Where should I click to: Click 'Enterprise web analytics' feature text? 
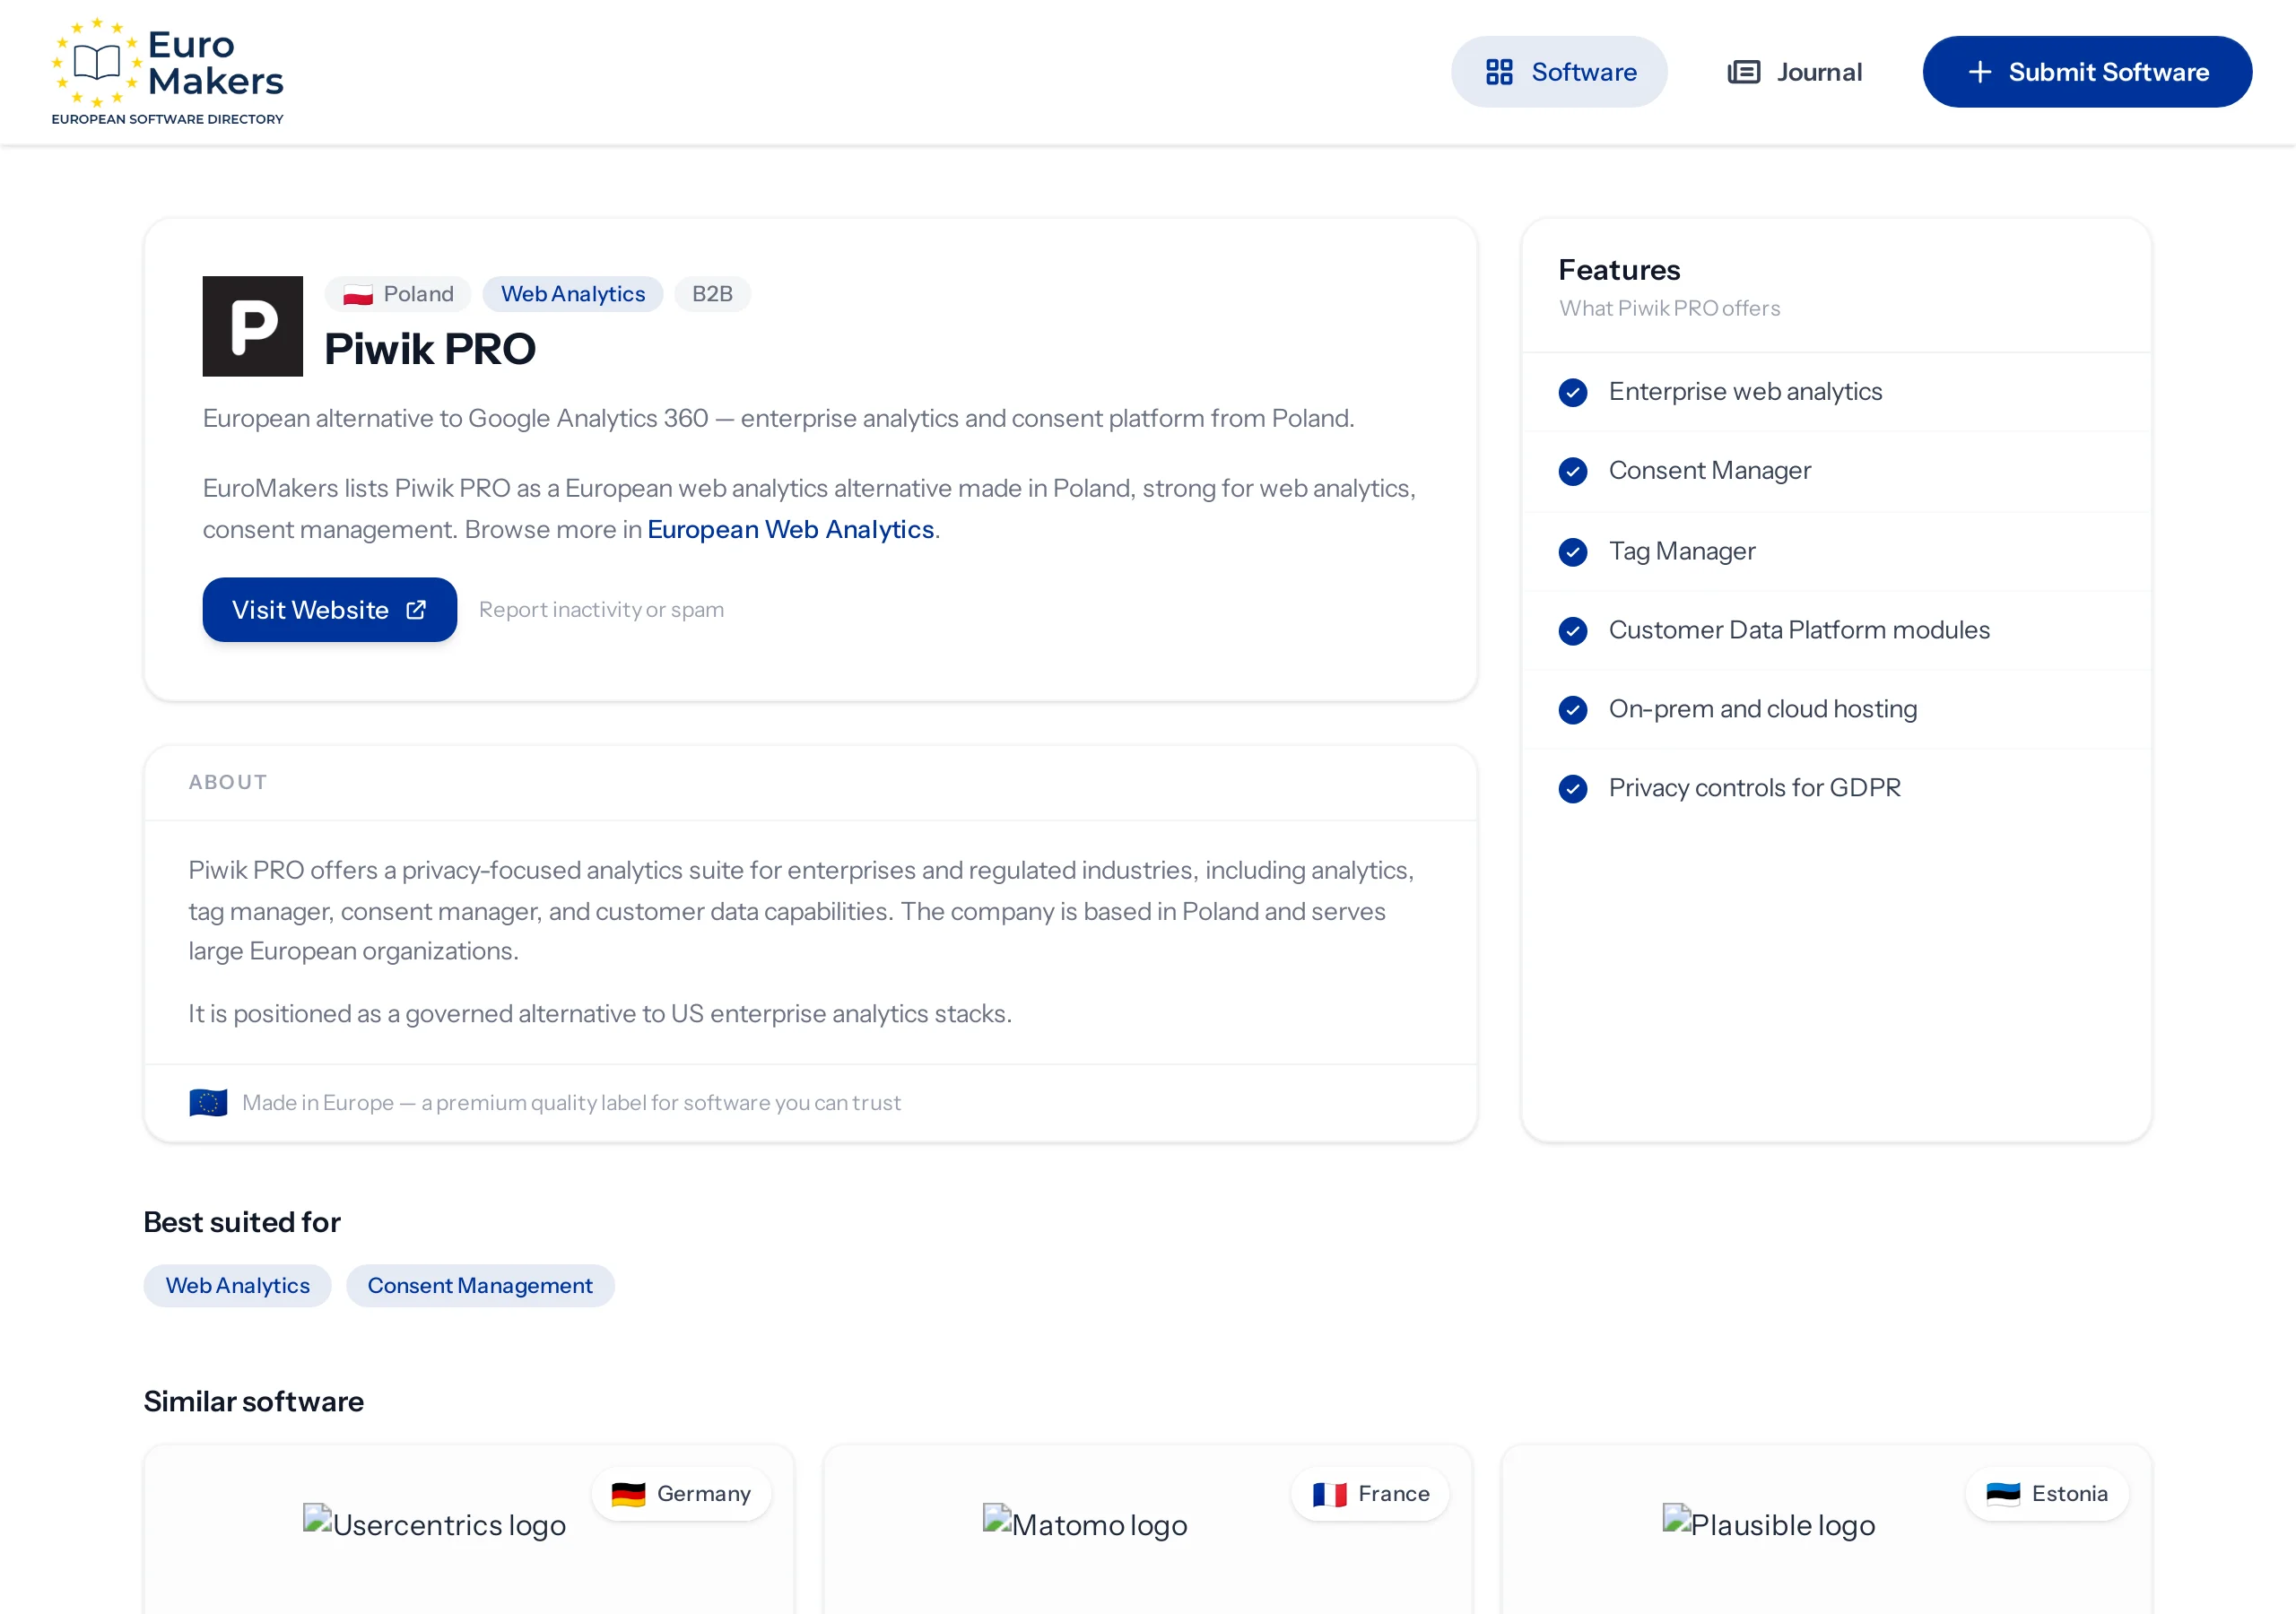point(1745,392)
